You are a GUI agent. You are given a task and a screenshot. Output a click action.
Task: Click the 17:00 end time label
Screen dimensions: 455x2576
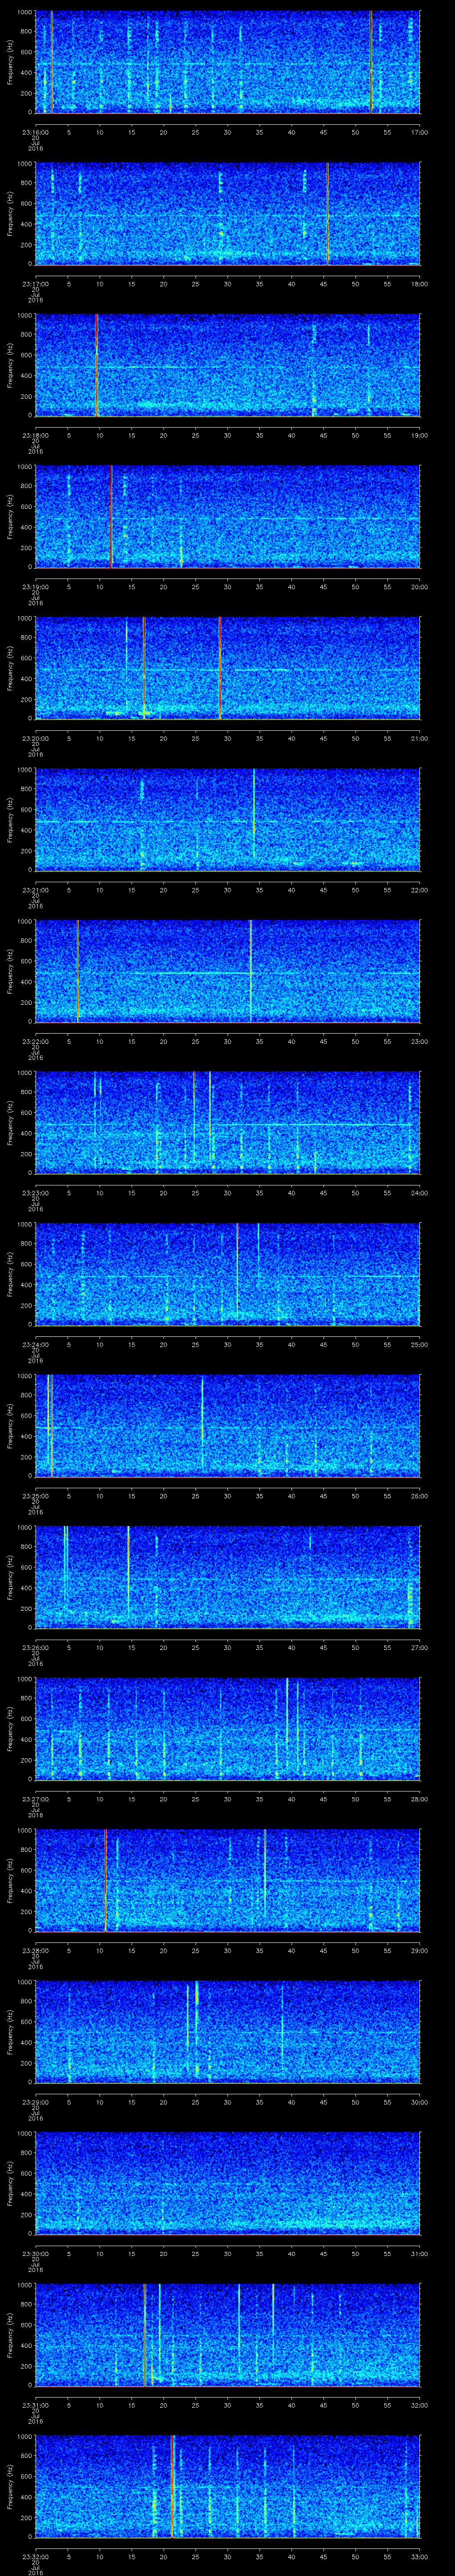(x=419, y=132)
